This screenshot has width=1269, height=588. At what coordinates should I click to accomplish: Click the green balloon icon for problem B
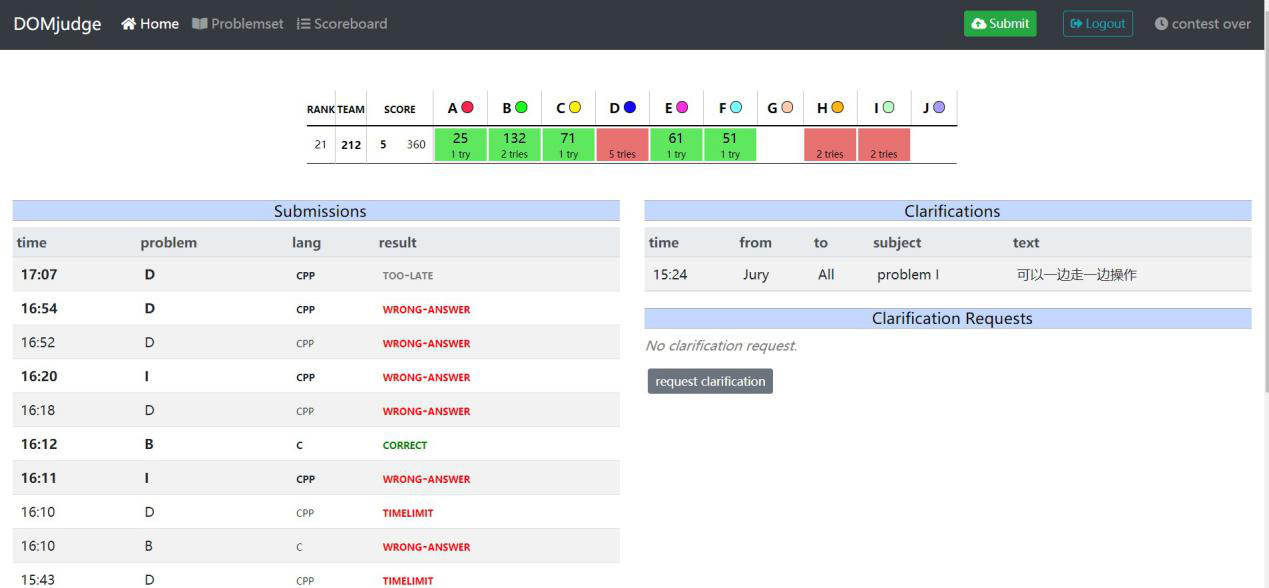[521, 108]
